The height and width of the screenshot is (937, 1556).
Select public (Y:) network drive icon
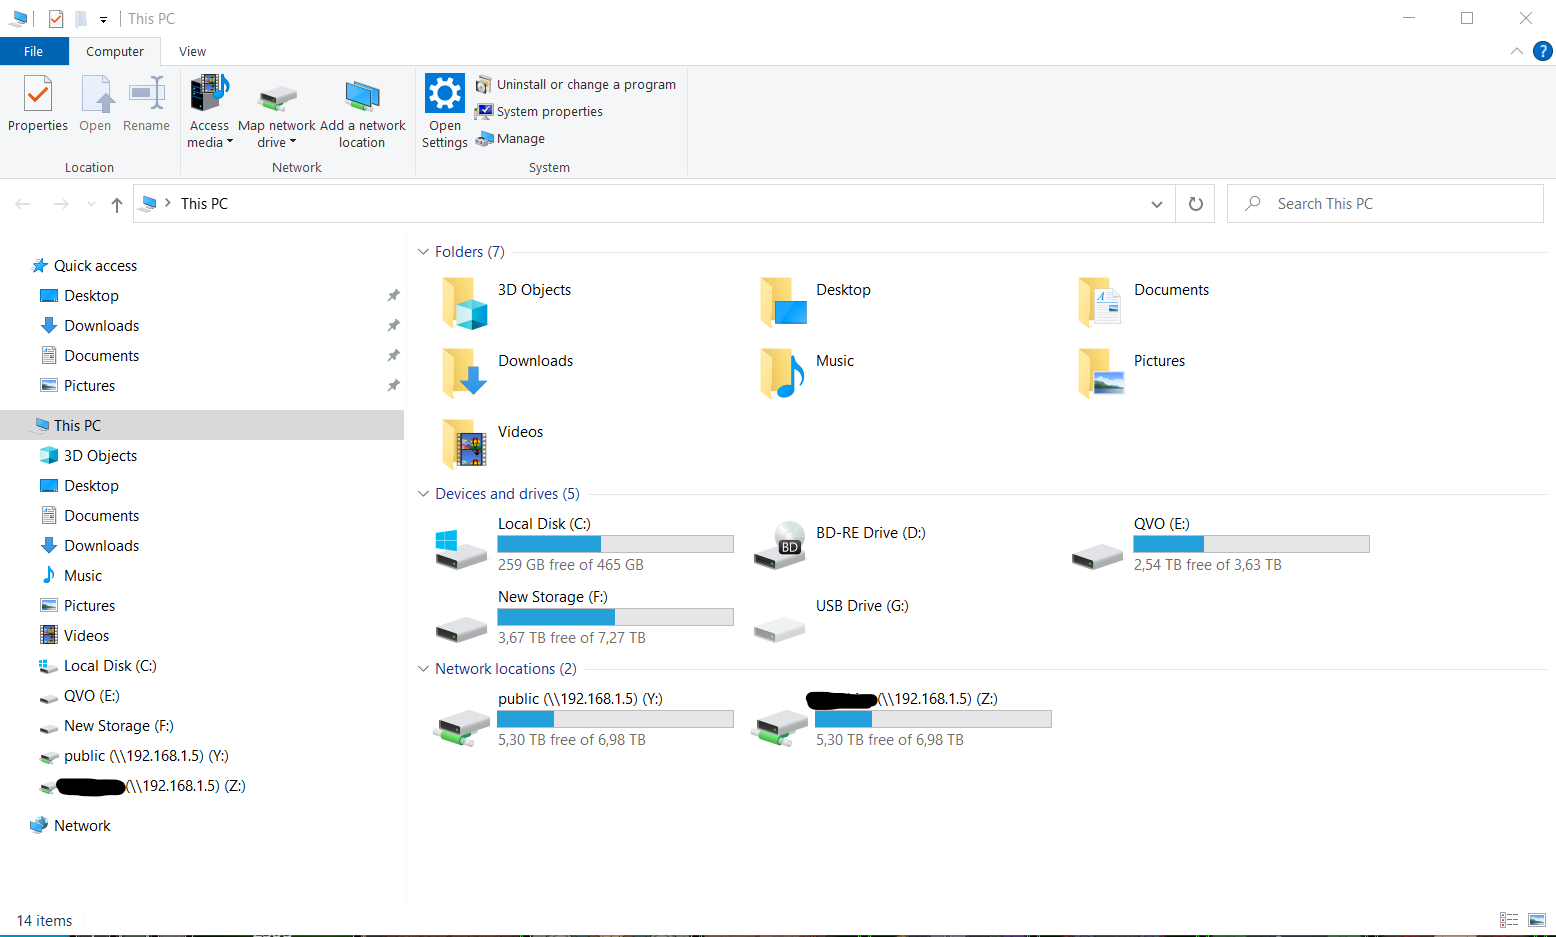click(x=461, y=727)
